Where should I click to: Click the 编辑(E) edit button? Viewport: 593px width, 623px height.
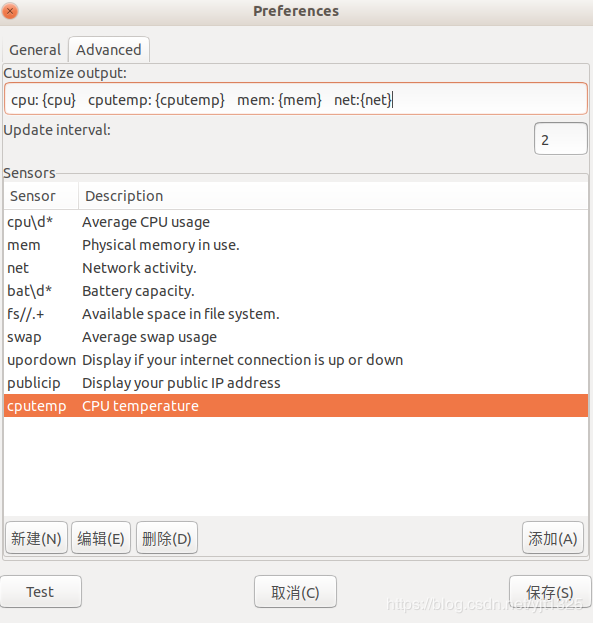tap(101, 538)
